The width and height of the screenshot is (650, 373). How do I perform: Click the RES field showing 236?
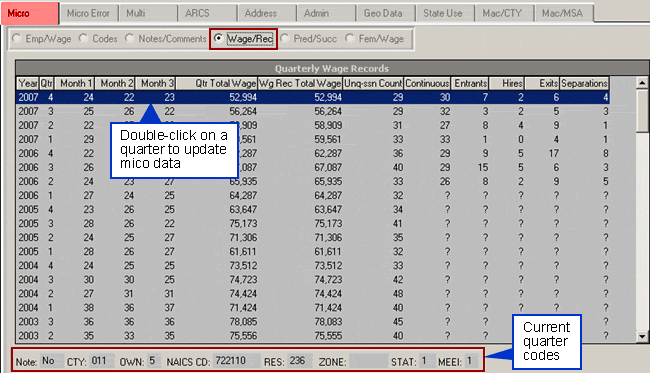(300, 361)
